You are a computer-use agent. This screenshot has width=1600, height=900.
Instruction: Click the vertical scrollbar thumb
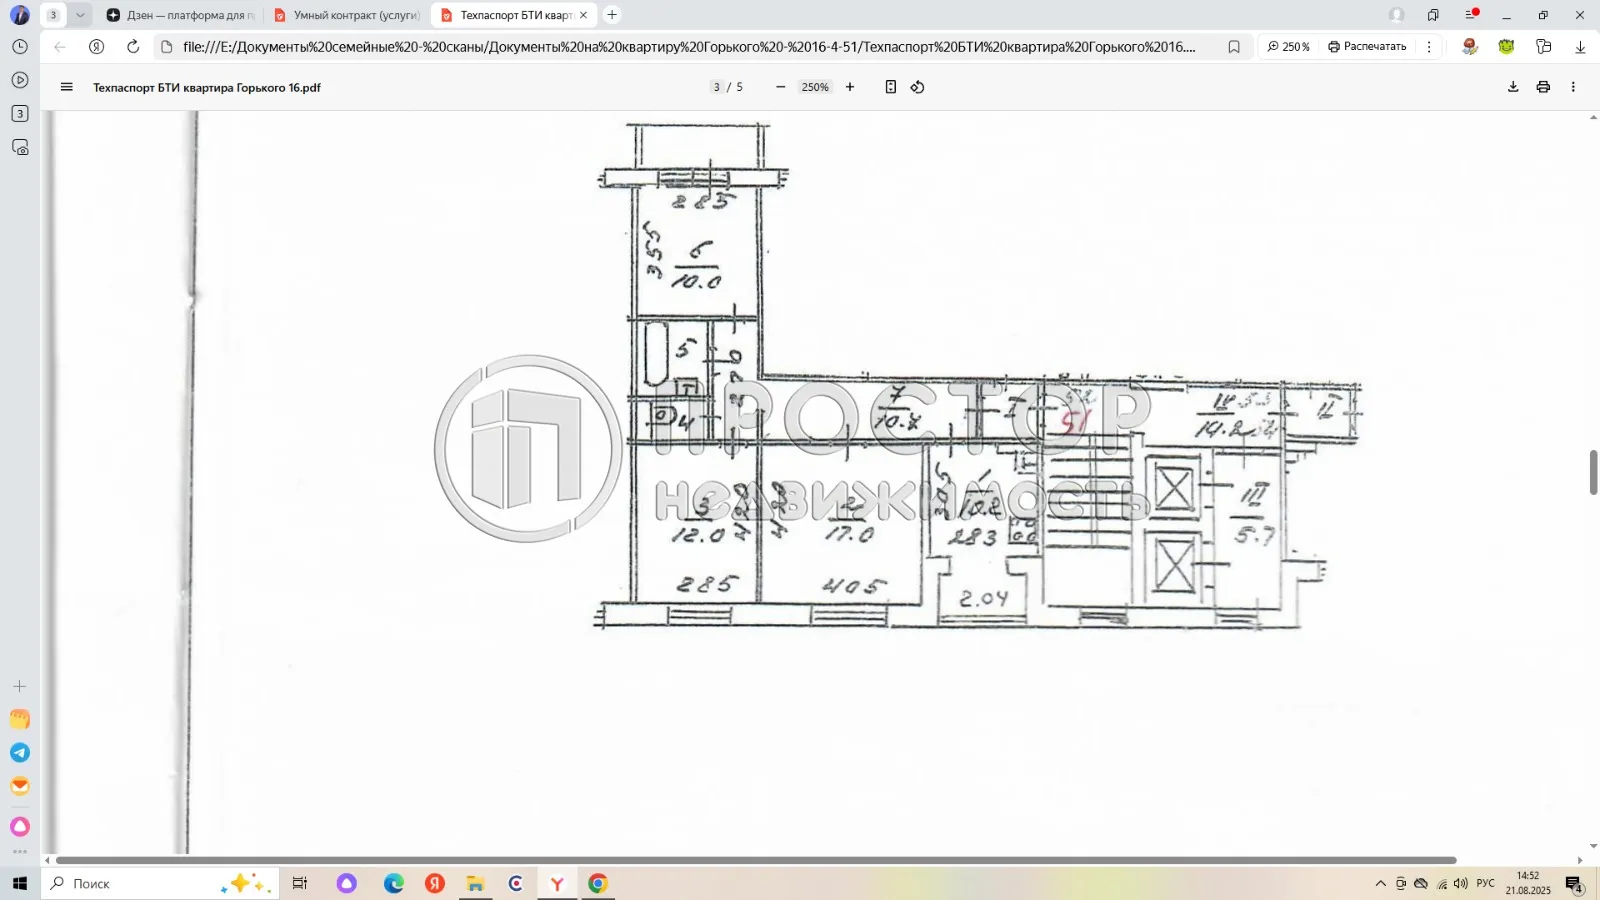pyautogui.click(x=1593, y=472)
